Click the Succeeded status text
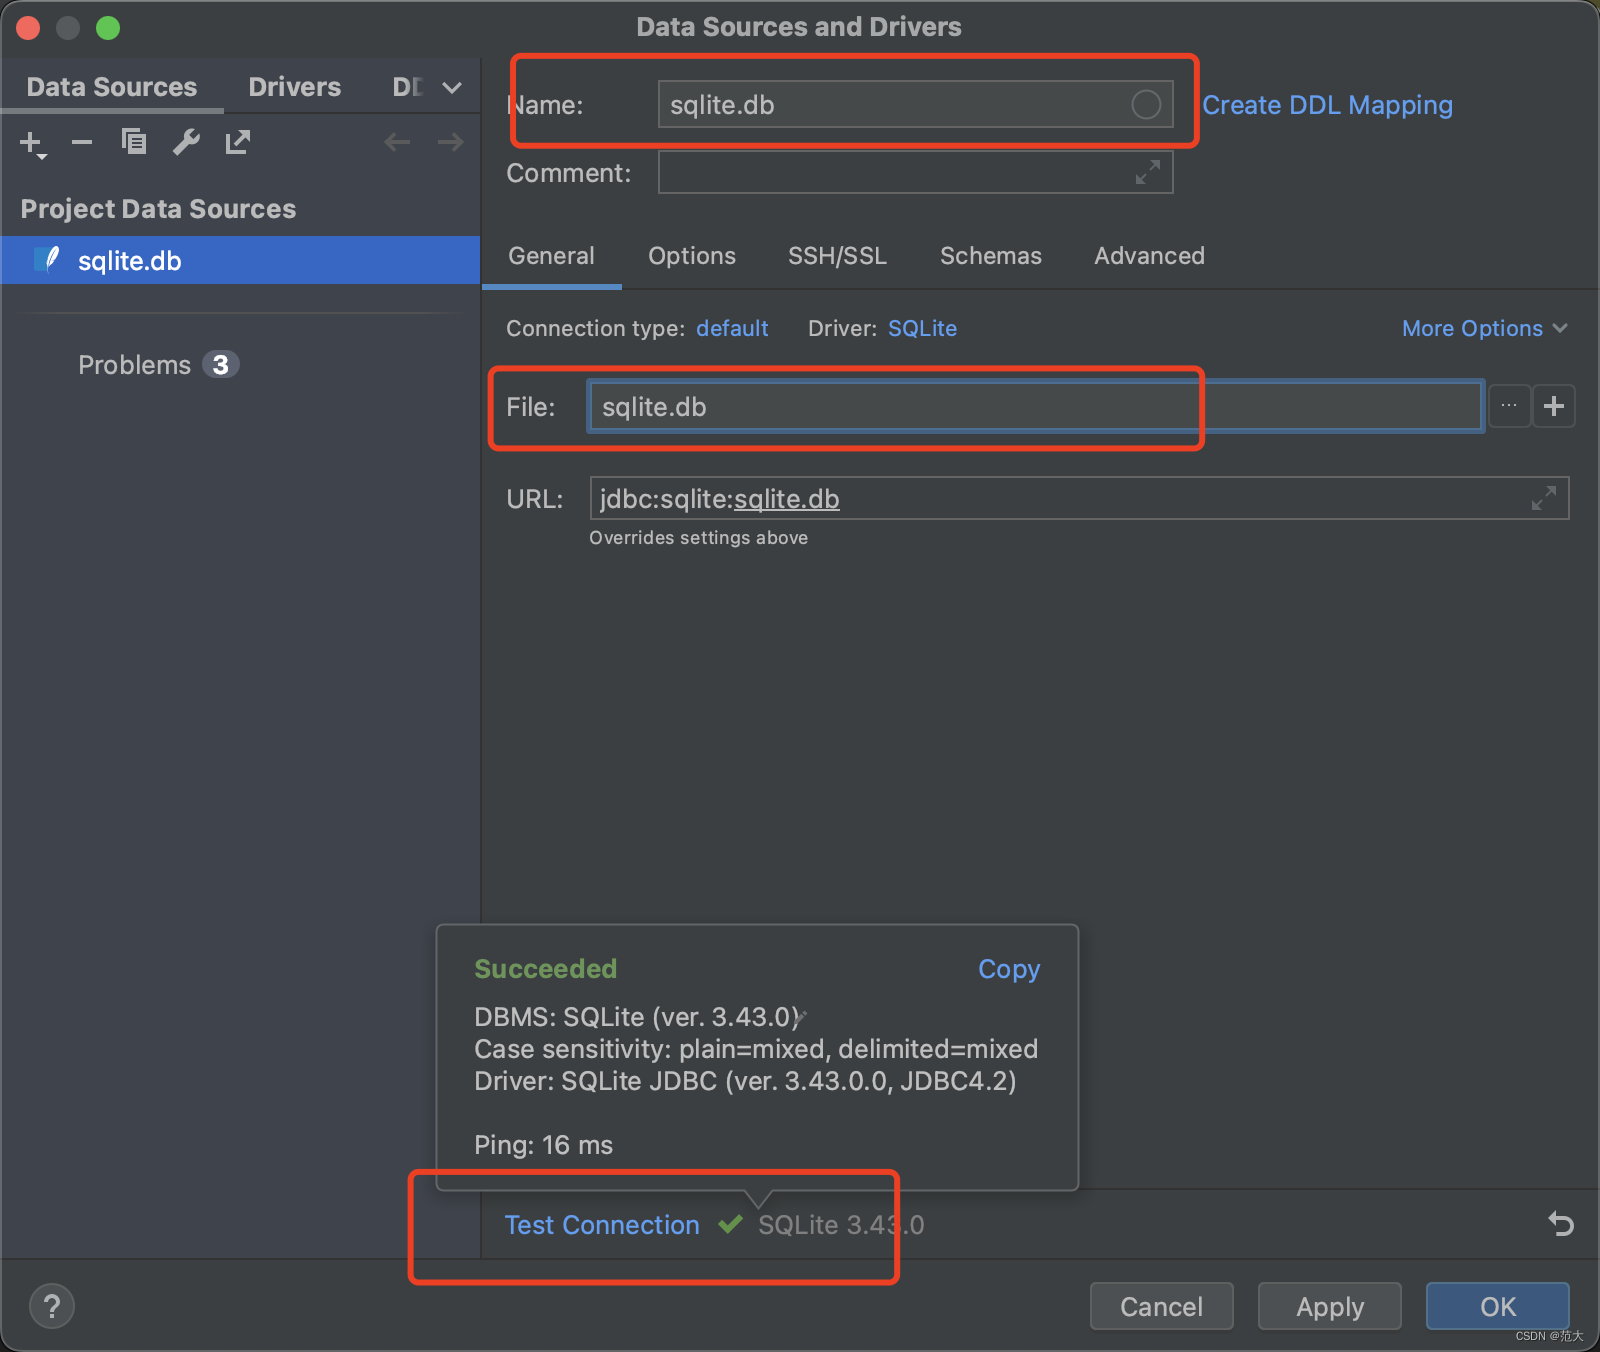The image size is (1600, 1352). pyautogui.click(x=545, y=969)
